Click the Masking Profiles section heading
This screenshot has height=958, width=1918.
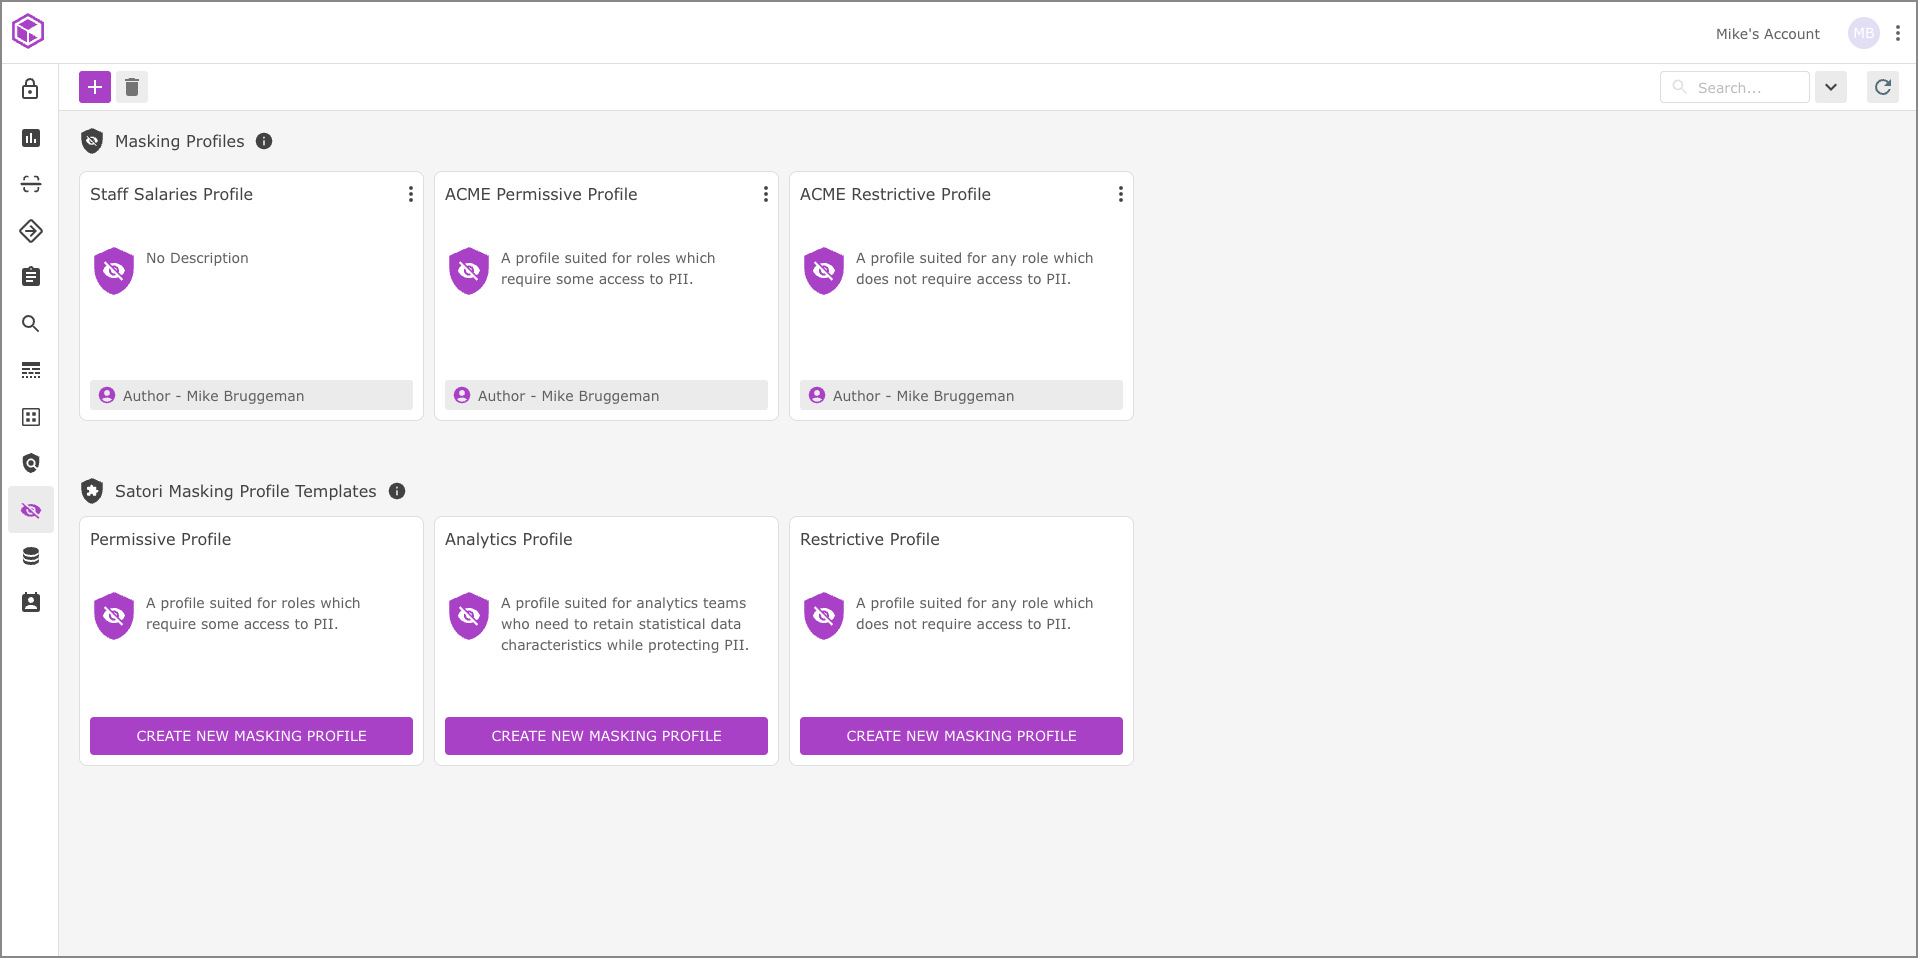tap(180, 141)
